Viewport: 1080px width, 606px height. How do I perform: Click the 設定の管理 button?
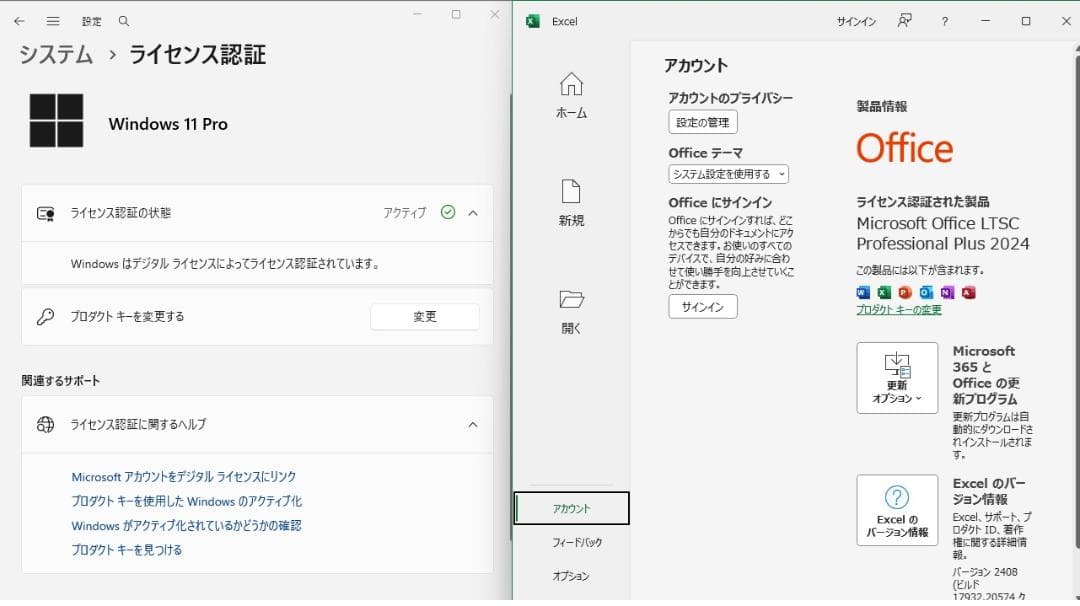(x=702, y=122)
